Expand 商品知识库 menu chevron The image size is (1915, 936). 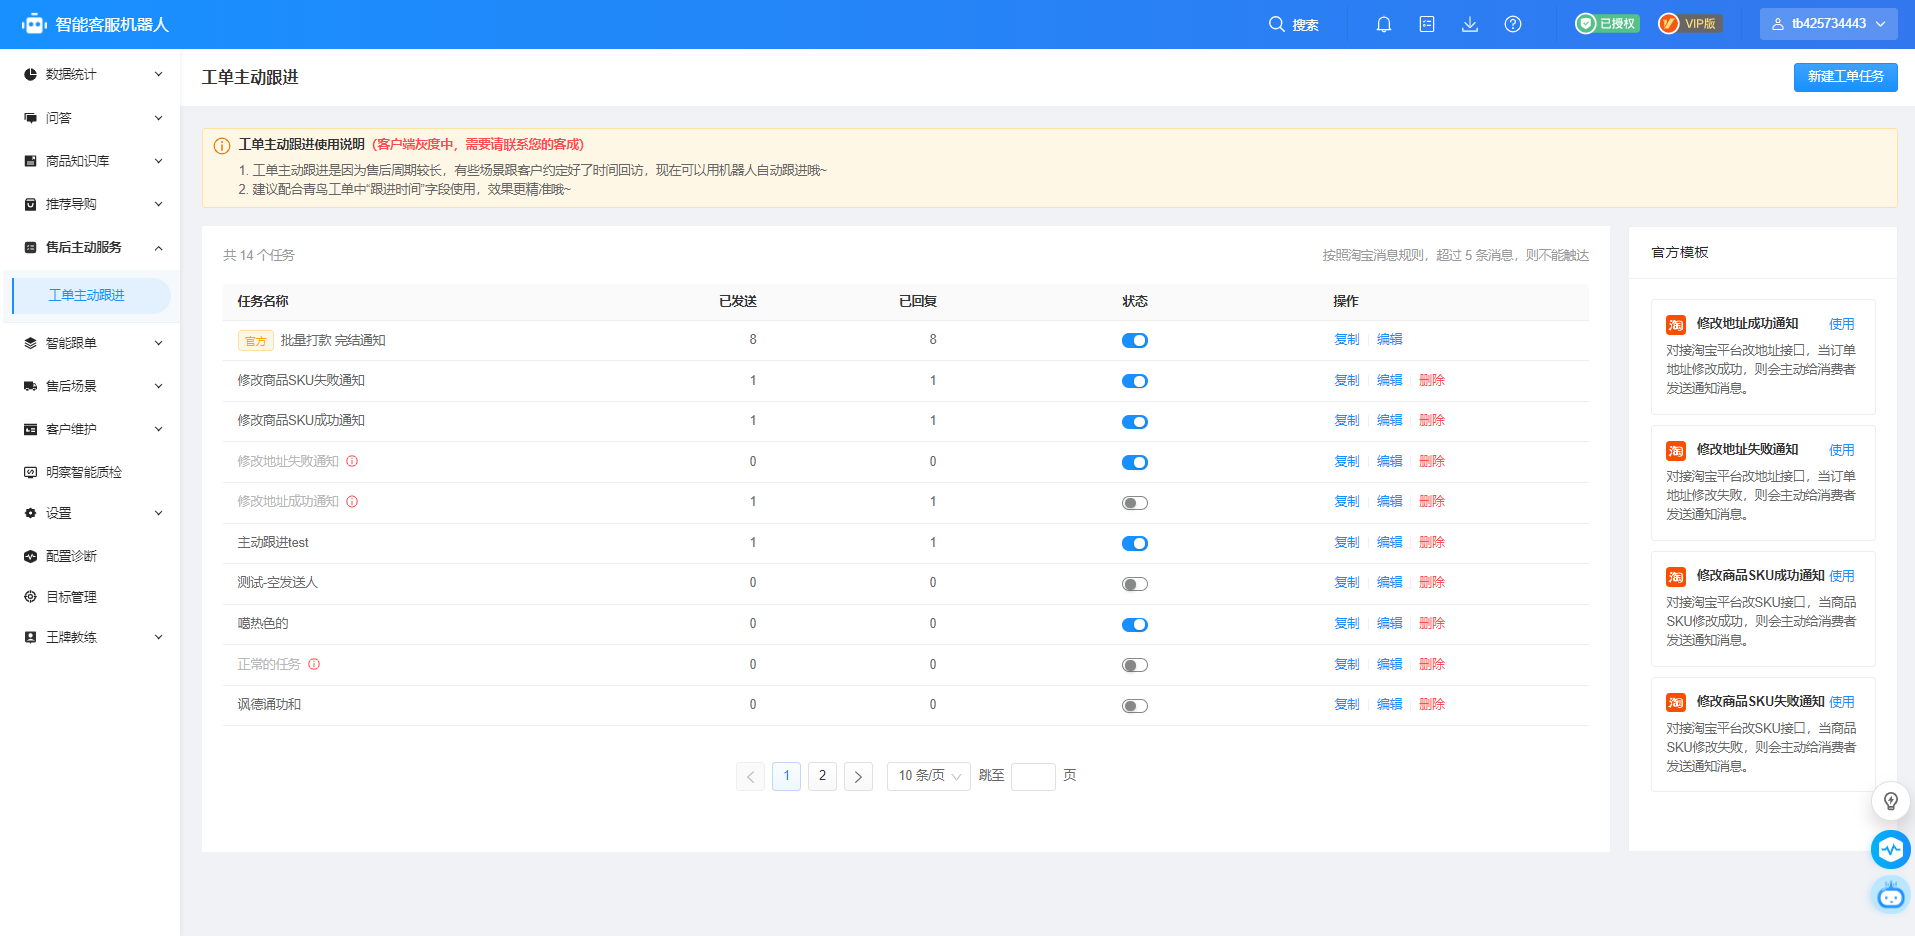coord(158,161)
